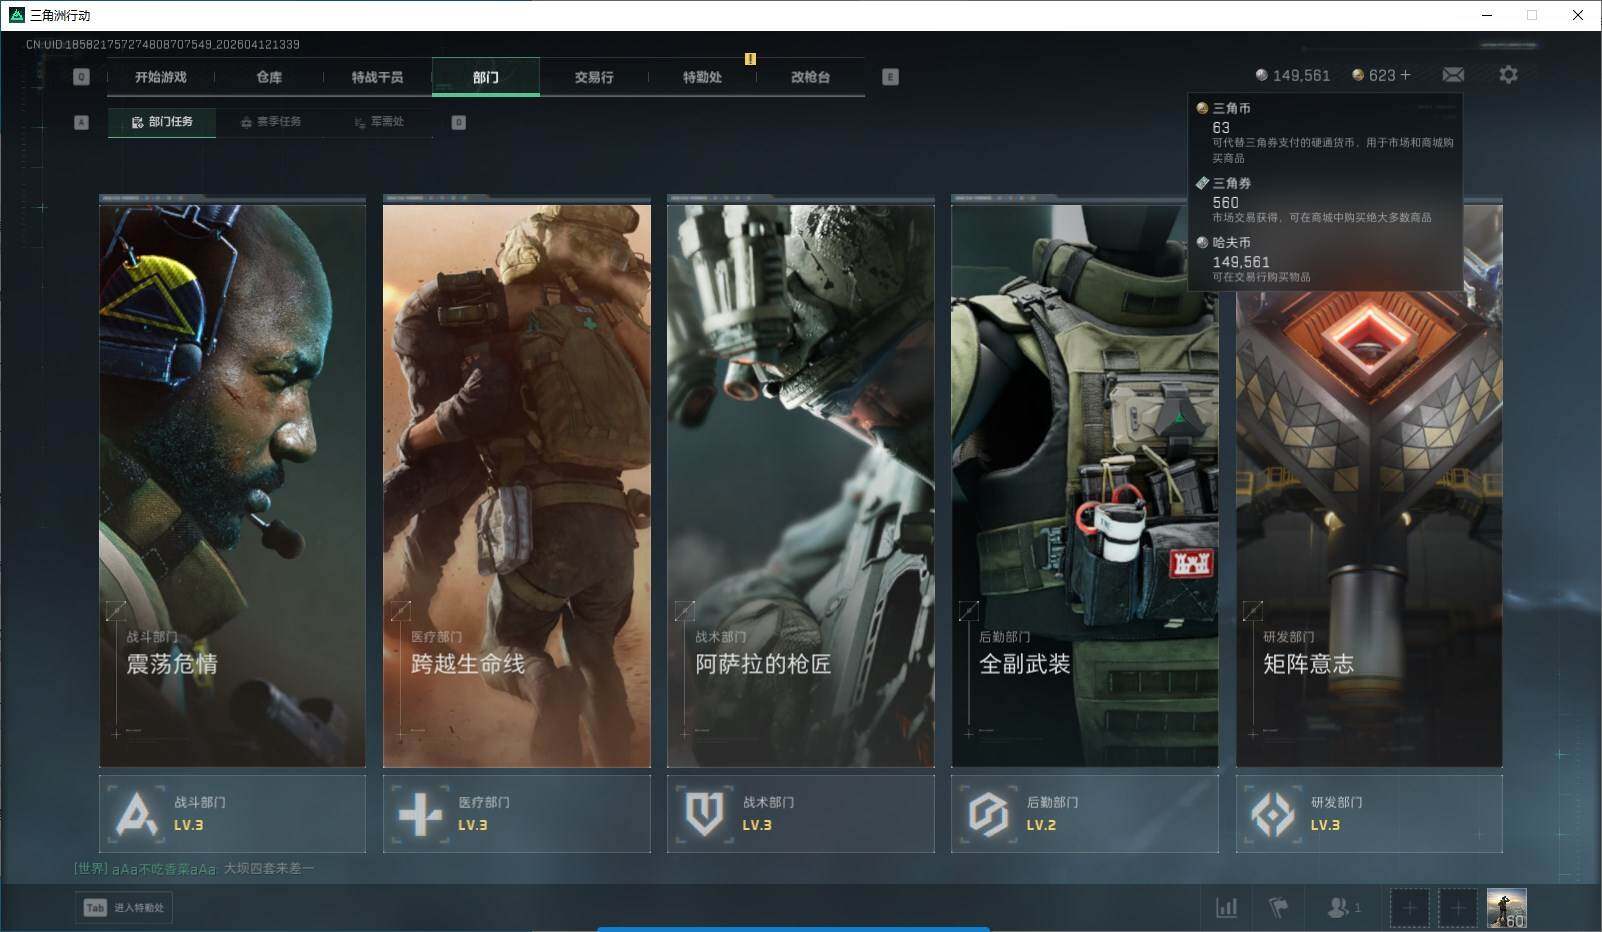This screenshot has height=932, width=1602.
Task: Click the first empty squad slot
Action: [1409, 908]
